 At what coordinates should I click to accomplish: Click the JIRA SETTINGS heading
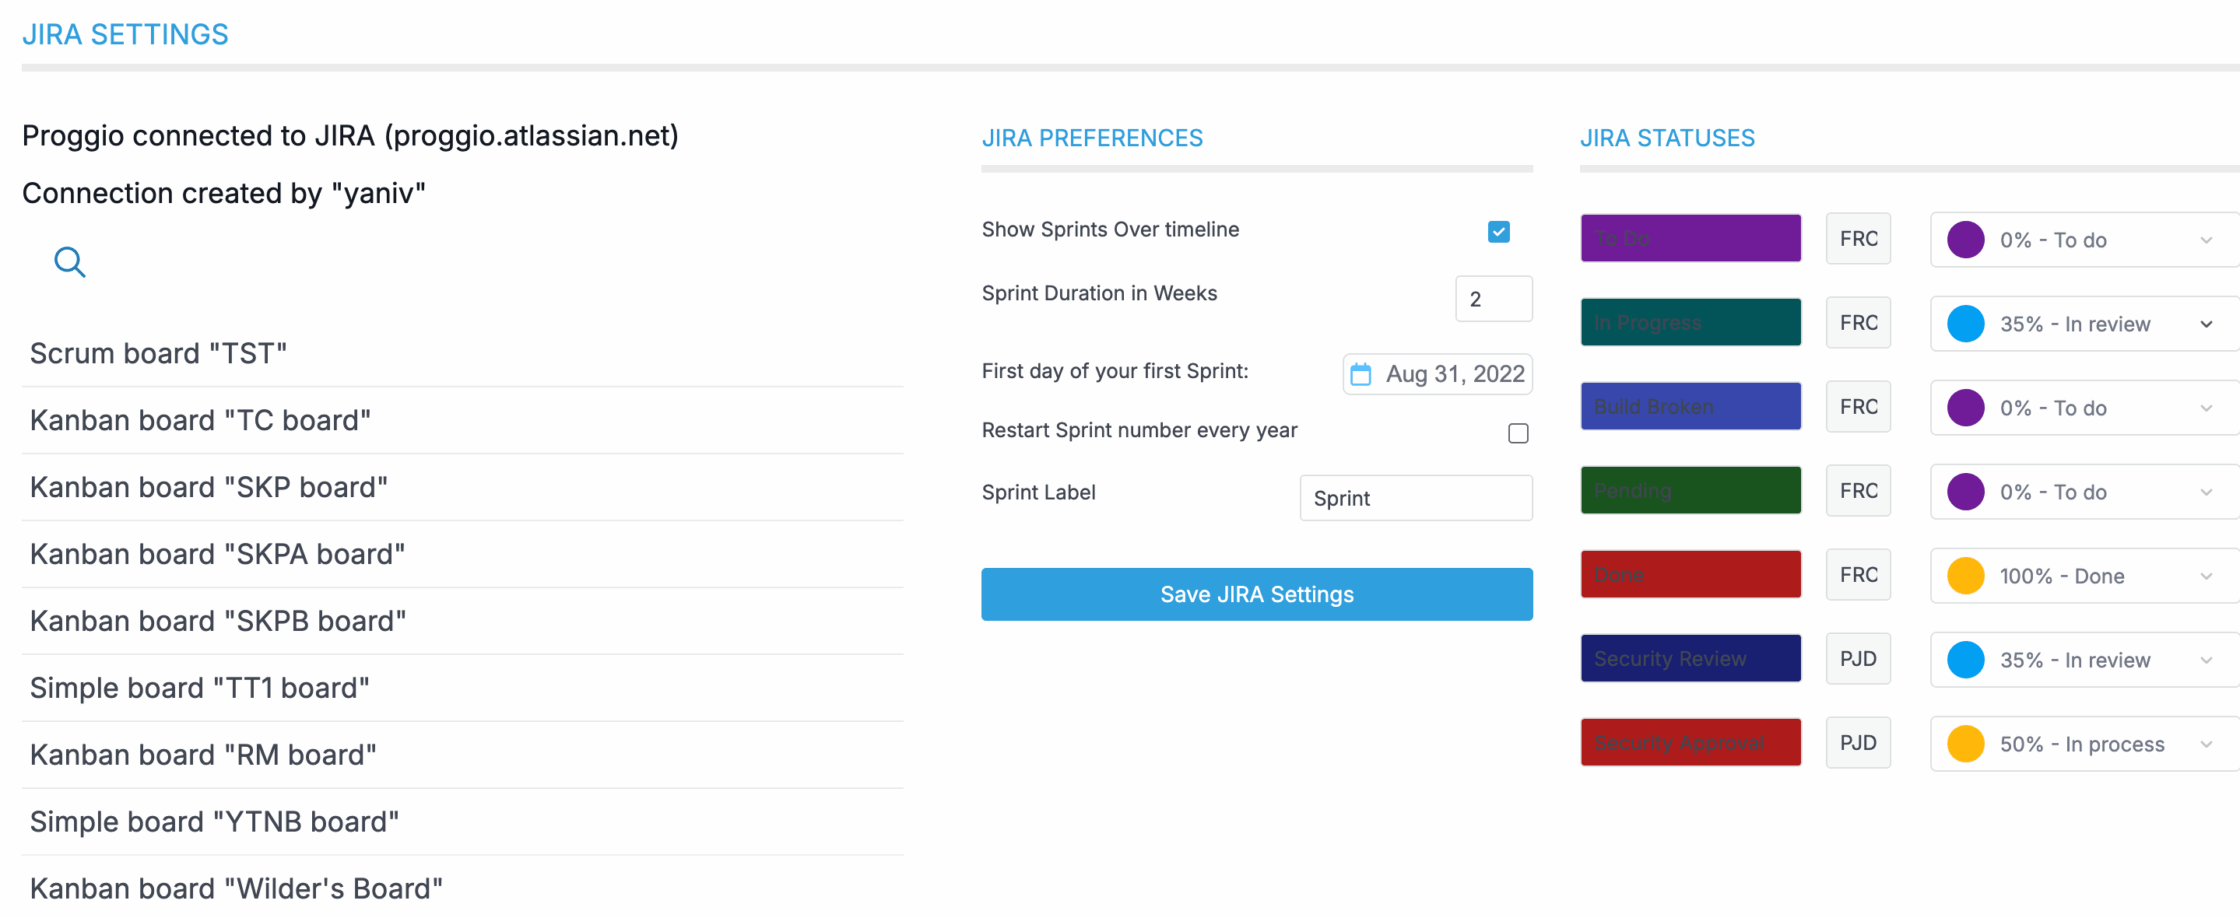click(x=125, y=35)
